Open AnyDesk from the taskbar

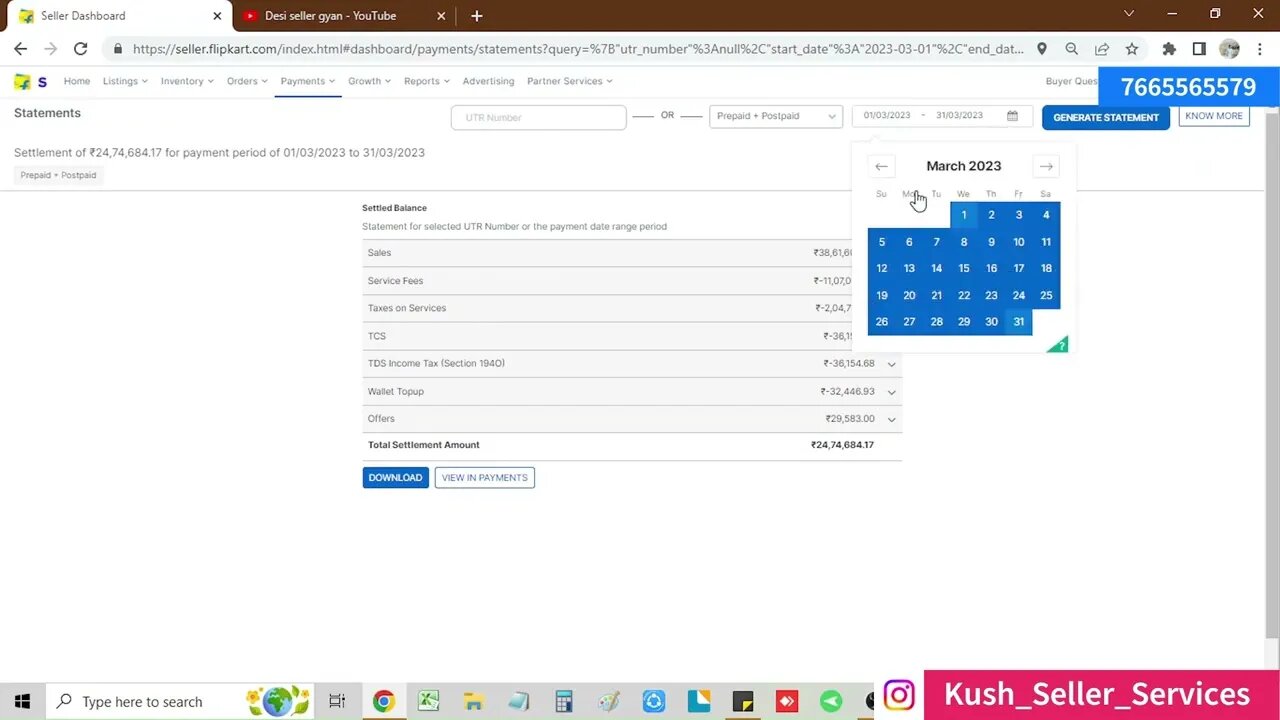point(787,701)
